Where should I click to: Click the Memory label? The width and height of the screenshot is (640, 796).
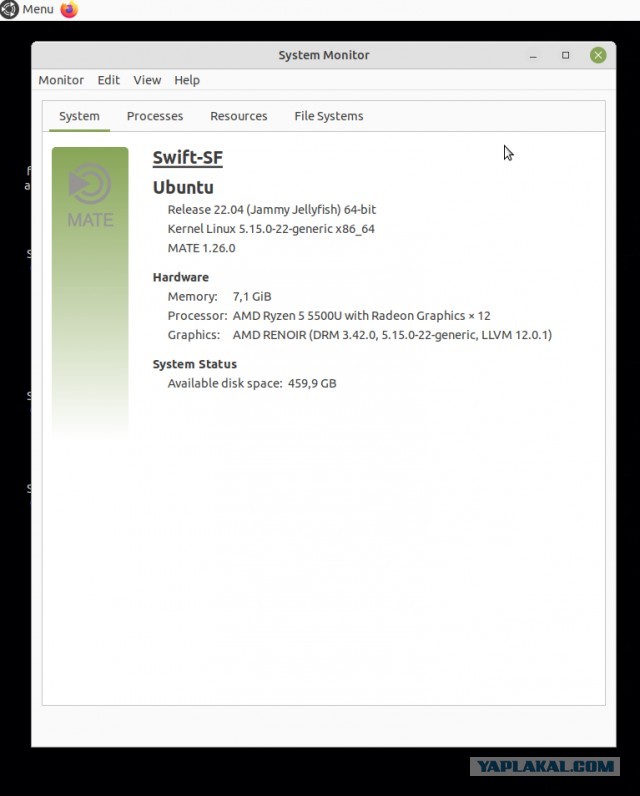pos(192,296)
